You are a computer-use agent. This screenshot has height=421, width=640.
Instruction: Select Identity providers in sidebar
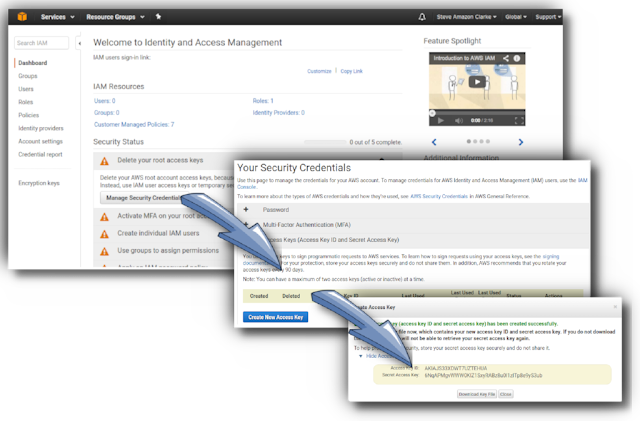tap(41, 128)
